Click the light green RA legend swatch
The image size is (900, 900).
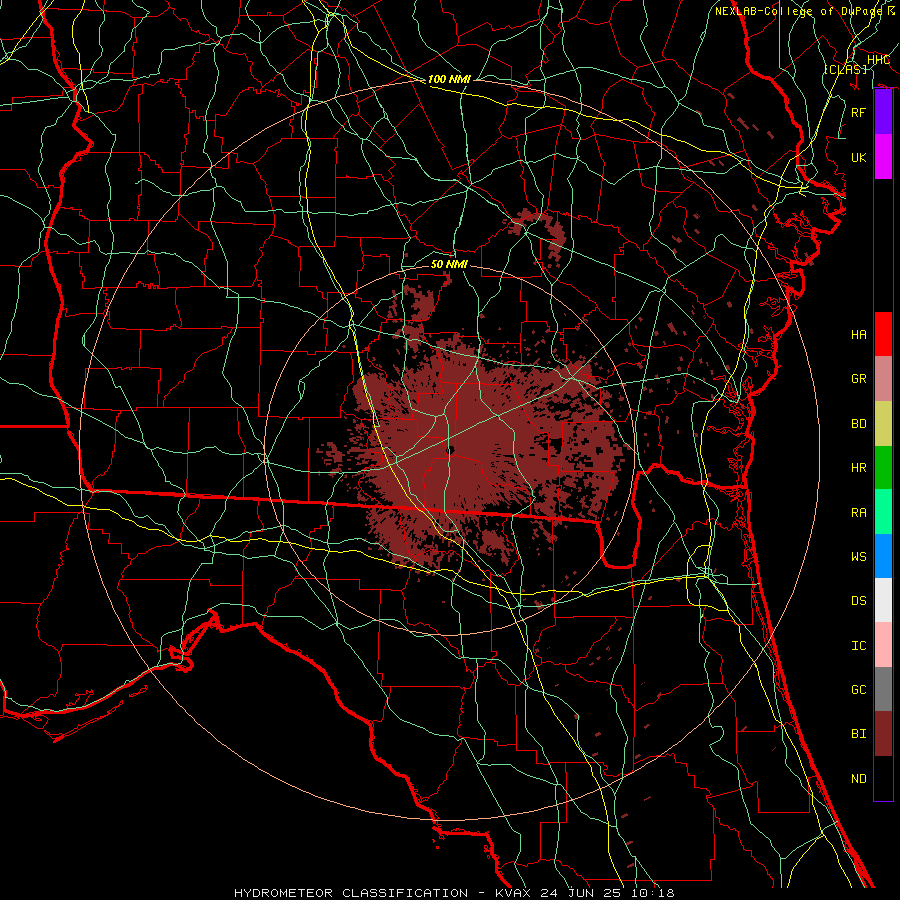(x=883, y=512)
